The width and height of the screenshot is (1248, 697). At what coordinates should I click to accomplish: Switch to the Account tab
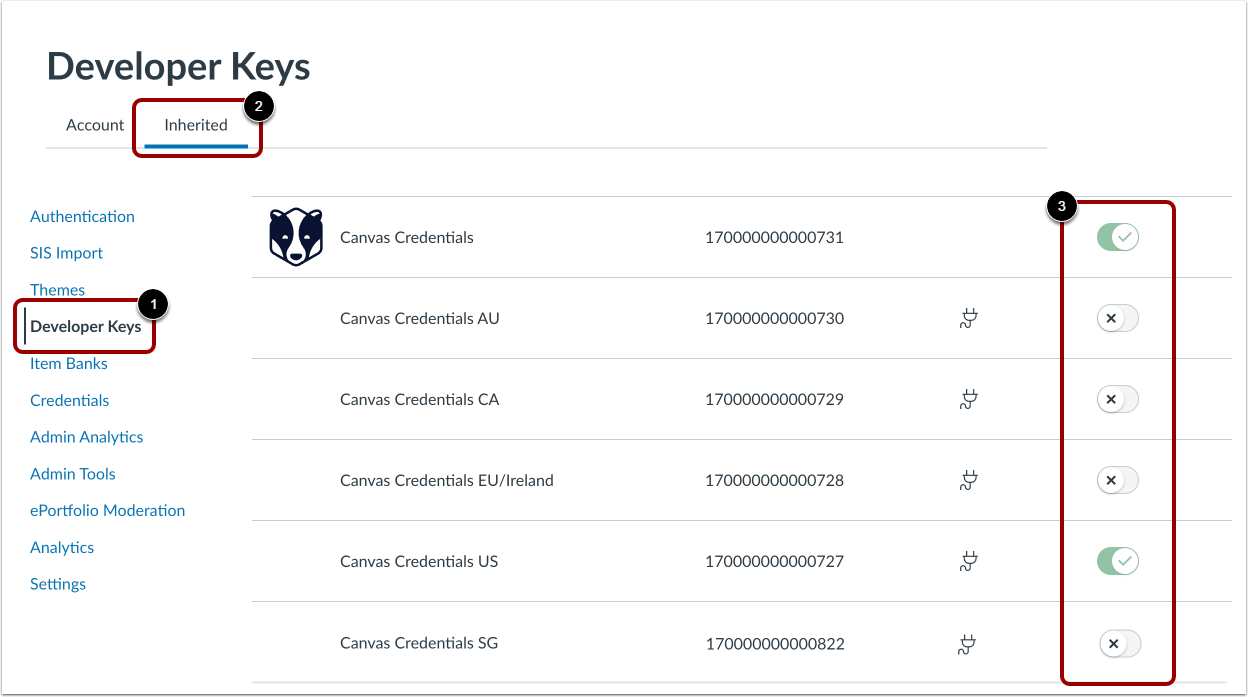tap(95, 125)
